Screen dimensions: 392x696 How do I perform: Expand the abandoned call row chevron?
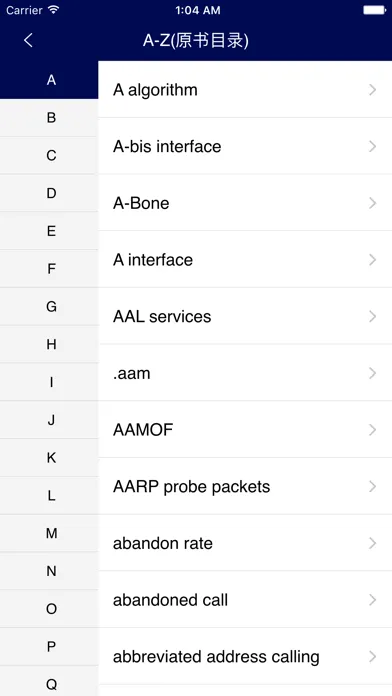coord(372,600)
